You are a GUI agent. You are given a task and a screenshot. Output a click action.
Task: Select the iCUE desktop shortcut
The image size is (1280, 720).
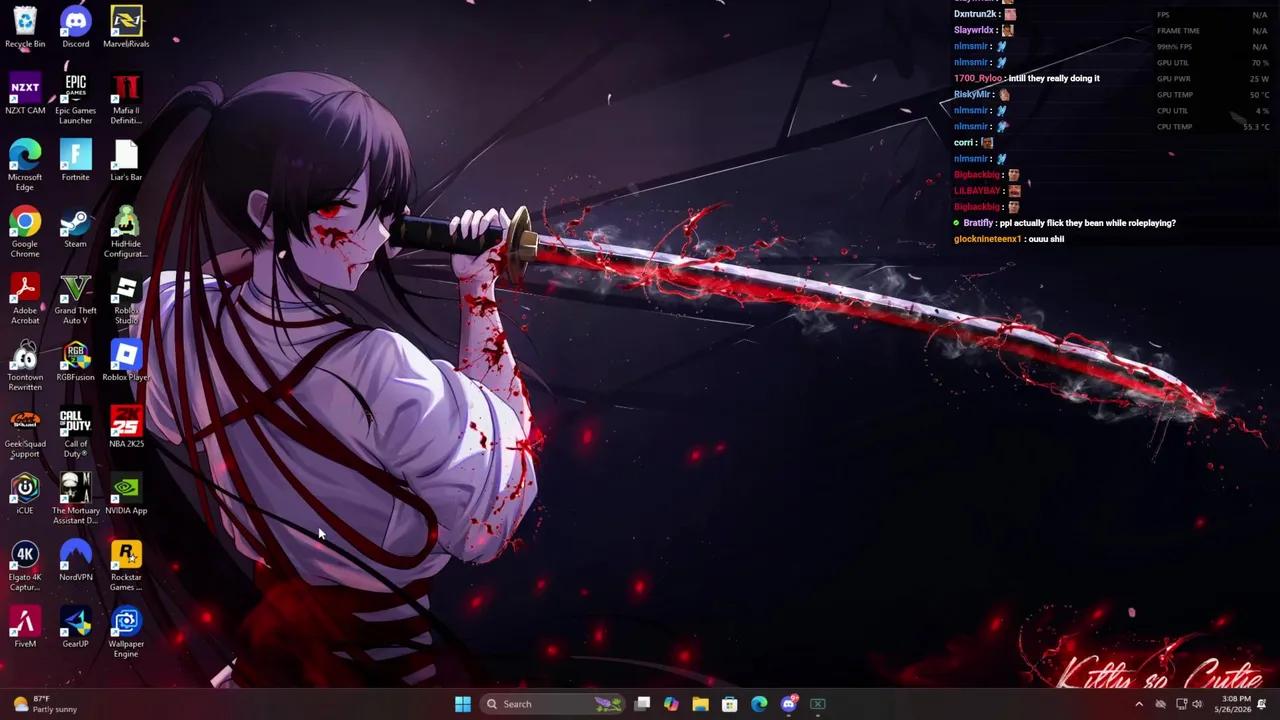click(x=25, y=494)
